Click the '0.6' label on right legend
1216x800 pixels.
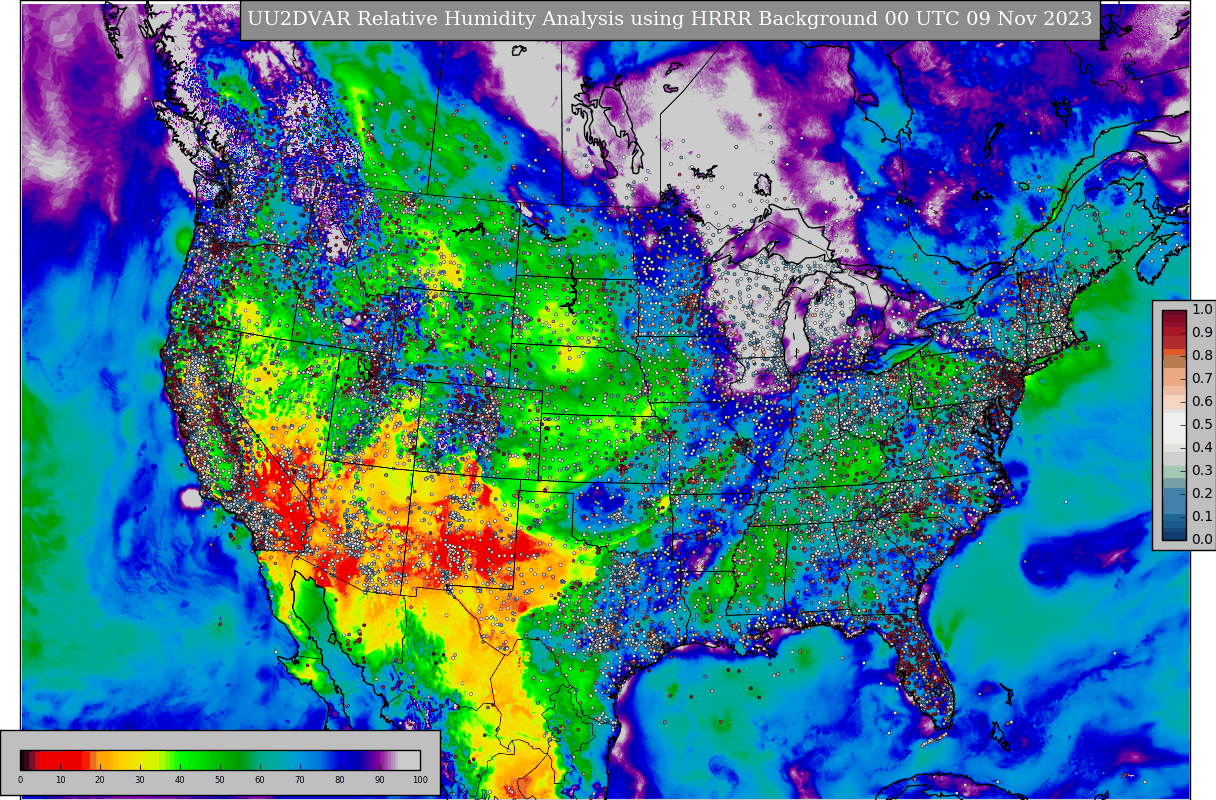pos(1202,402)
